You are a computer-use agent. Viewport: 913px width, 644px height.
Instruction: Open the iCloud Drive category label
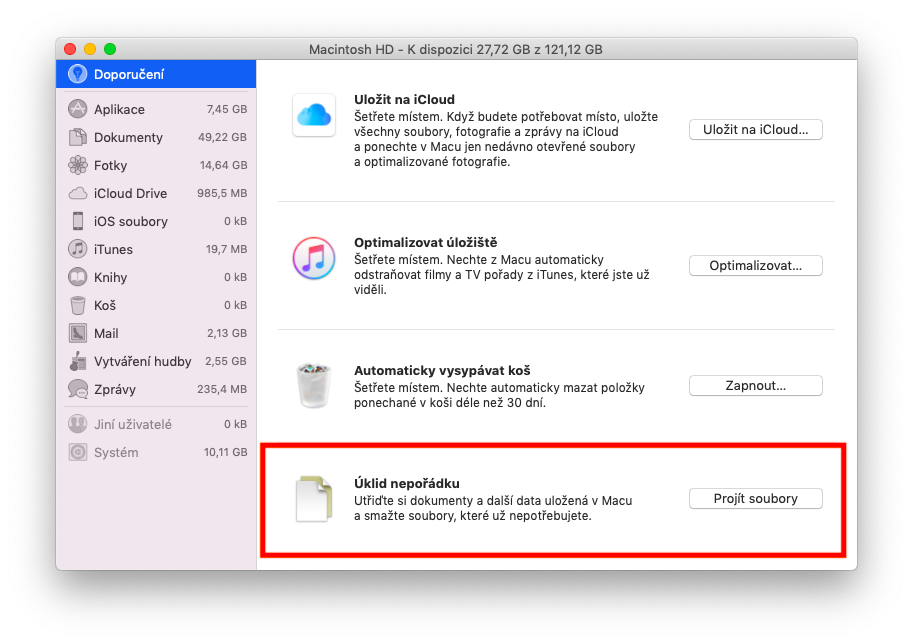[130, 193]
